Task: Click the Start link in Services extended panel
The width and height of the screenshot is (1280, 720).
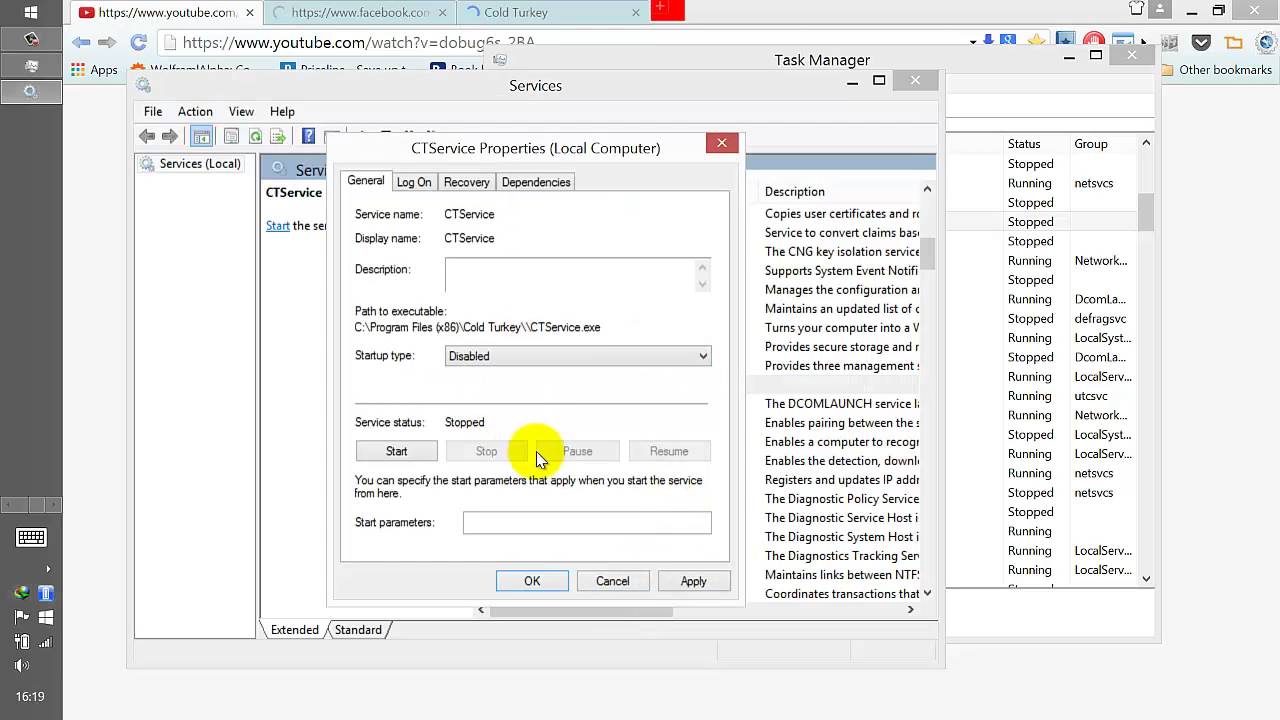Action: (278, 226)
